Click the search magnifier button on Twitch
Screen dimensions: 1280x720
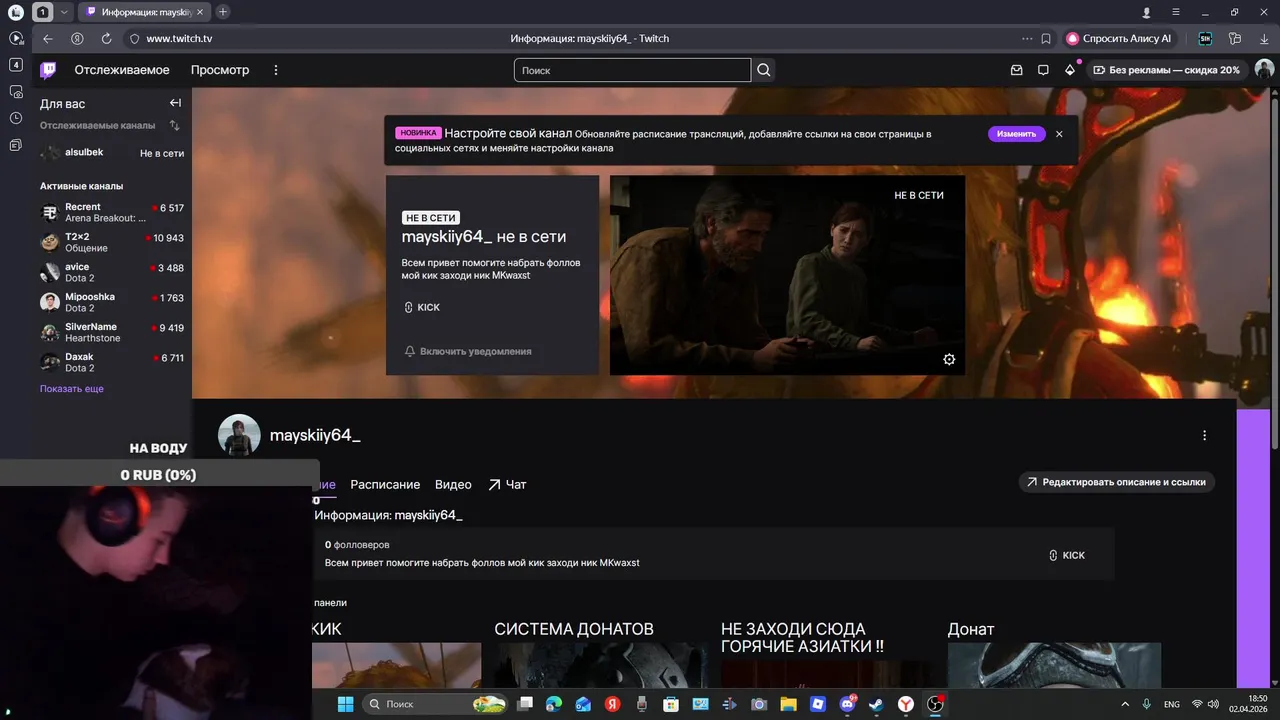pyautogui.click(x=764, y=70)
